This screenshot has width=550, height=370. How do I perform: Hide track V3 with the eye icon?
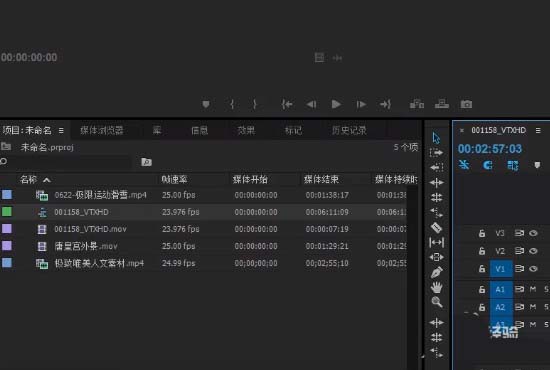pos(533,233)
